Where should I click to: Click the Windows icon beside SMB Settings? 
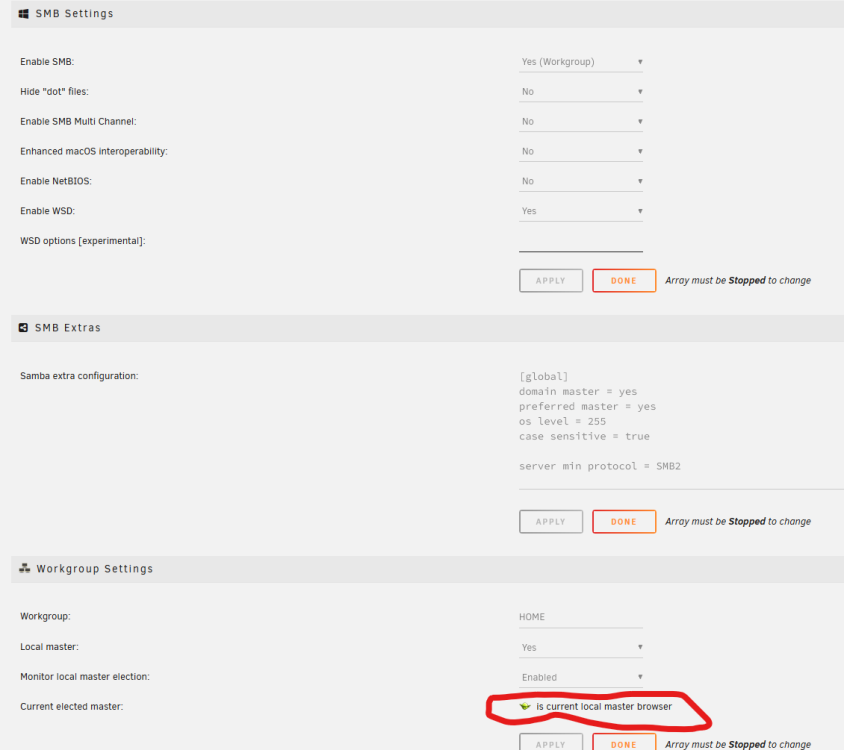pos(23,13)
